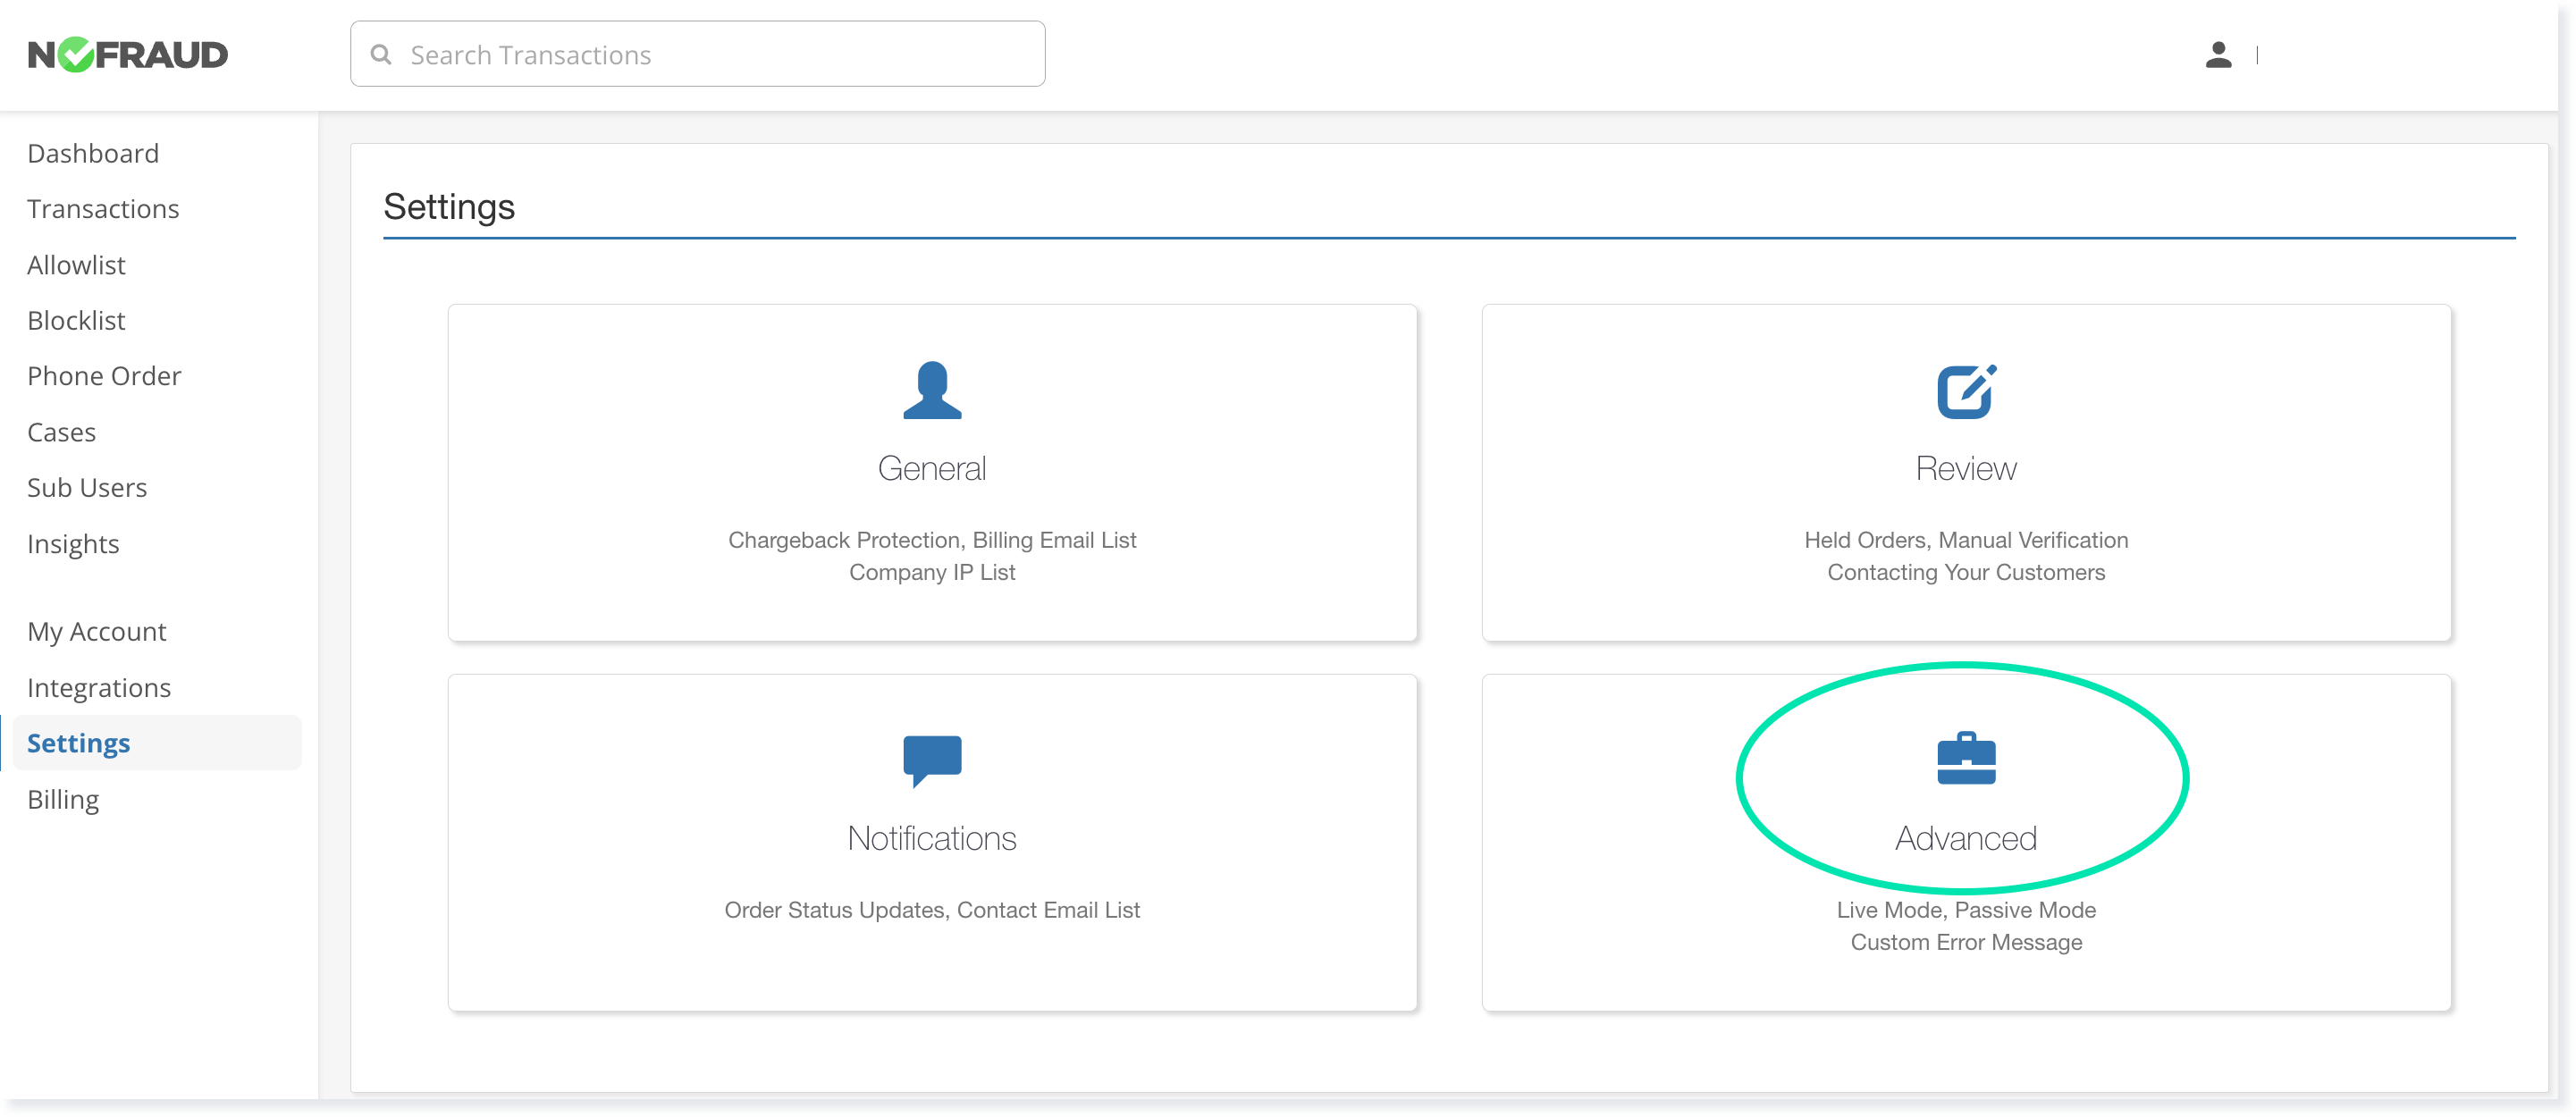Go to the Cases page
This screenshot has width=2576, height=1117.
pos(61,432)
